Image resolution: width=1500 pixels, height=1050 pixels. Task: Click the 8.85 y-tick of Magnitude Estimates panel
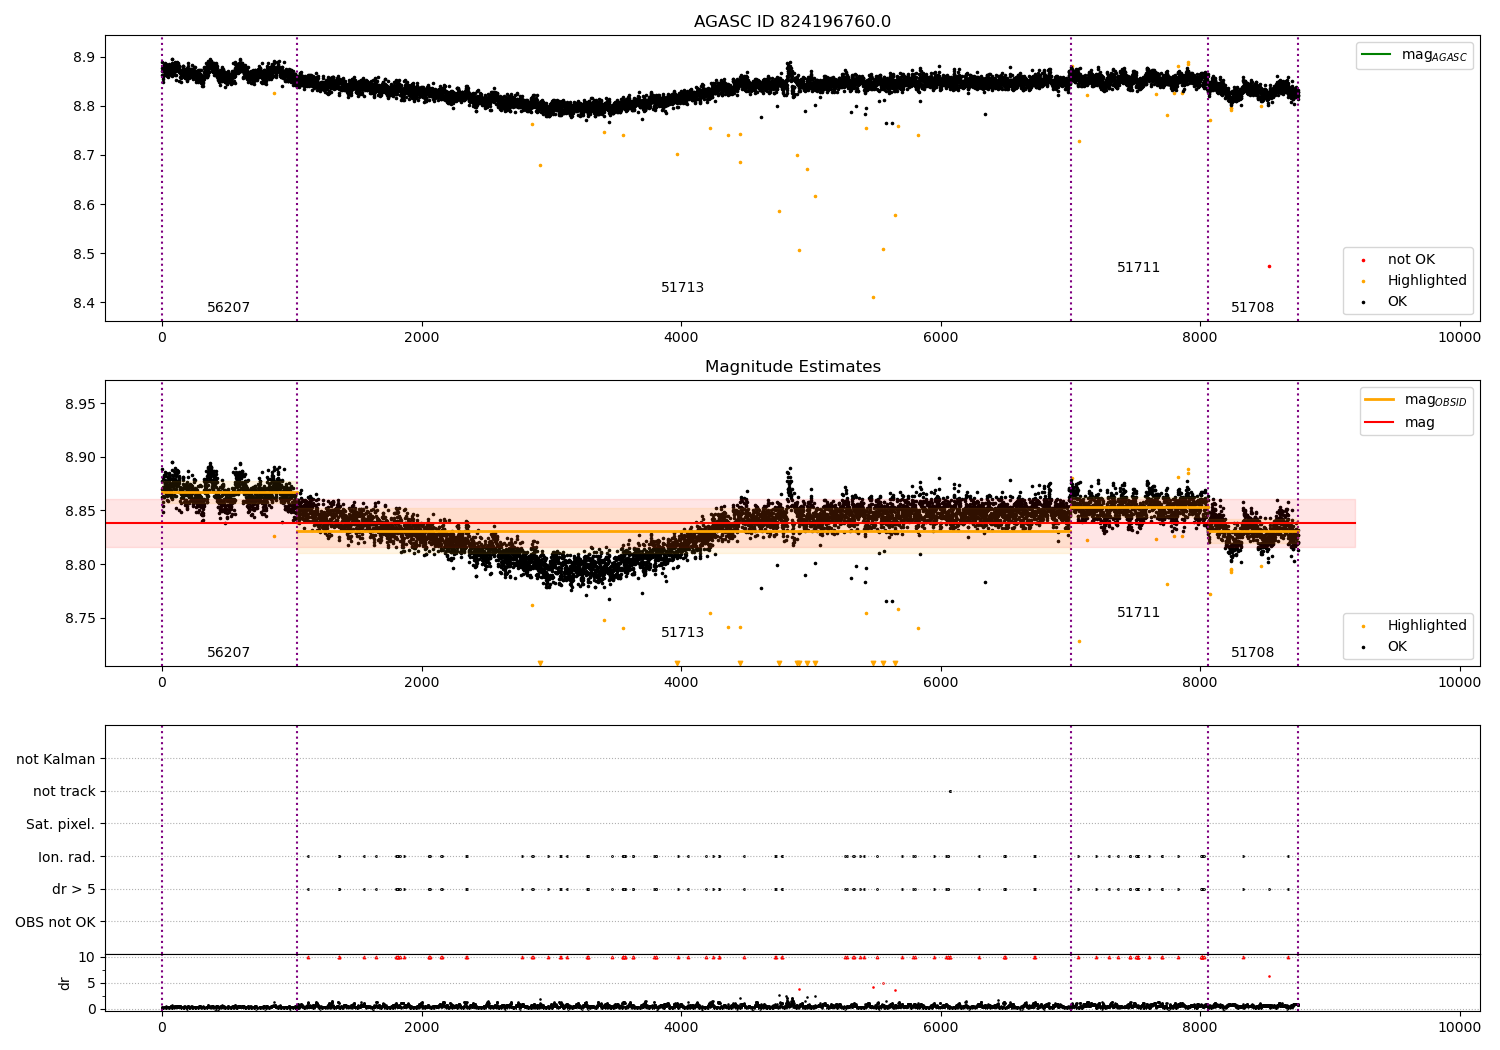(80, 511)
